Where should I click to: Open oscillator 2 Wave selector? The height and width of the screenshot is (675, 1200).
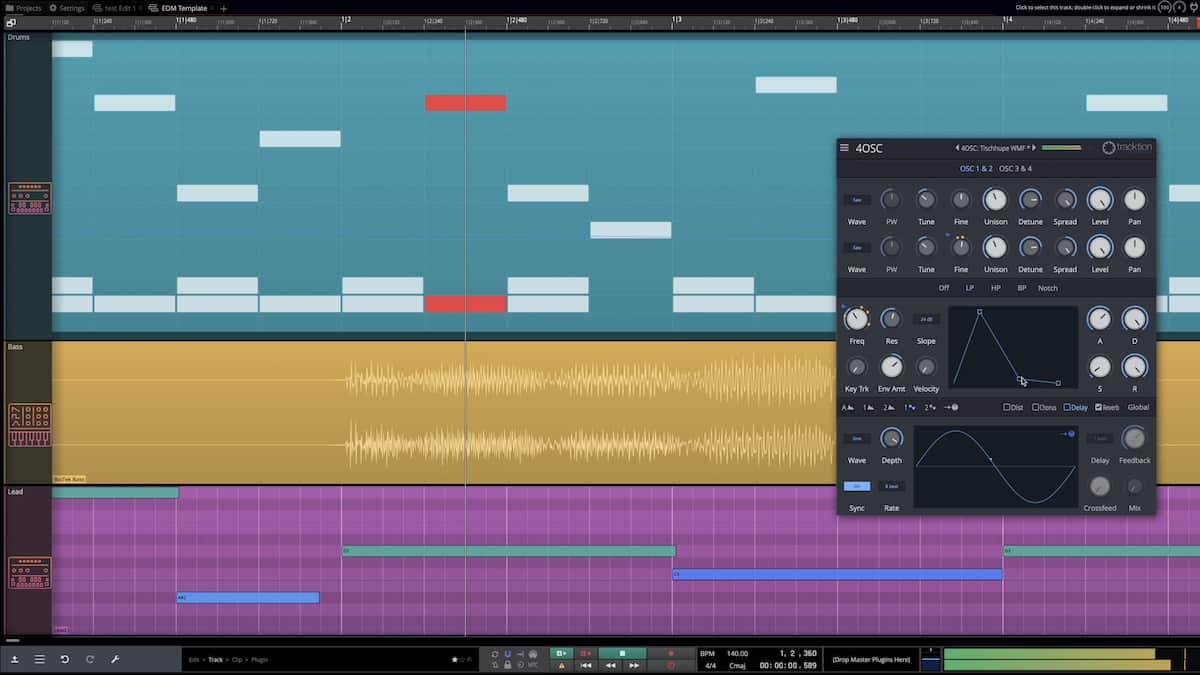[857, 247]
